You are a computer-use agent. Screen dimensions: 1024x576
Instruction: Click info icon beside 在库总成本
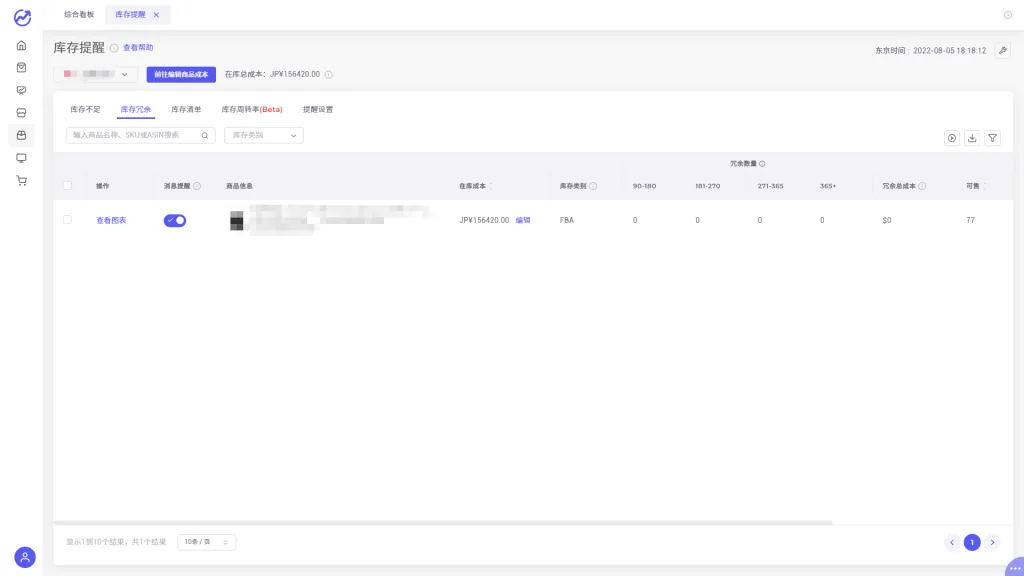[328, 74]
